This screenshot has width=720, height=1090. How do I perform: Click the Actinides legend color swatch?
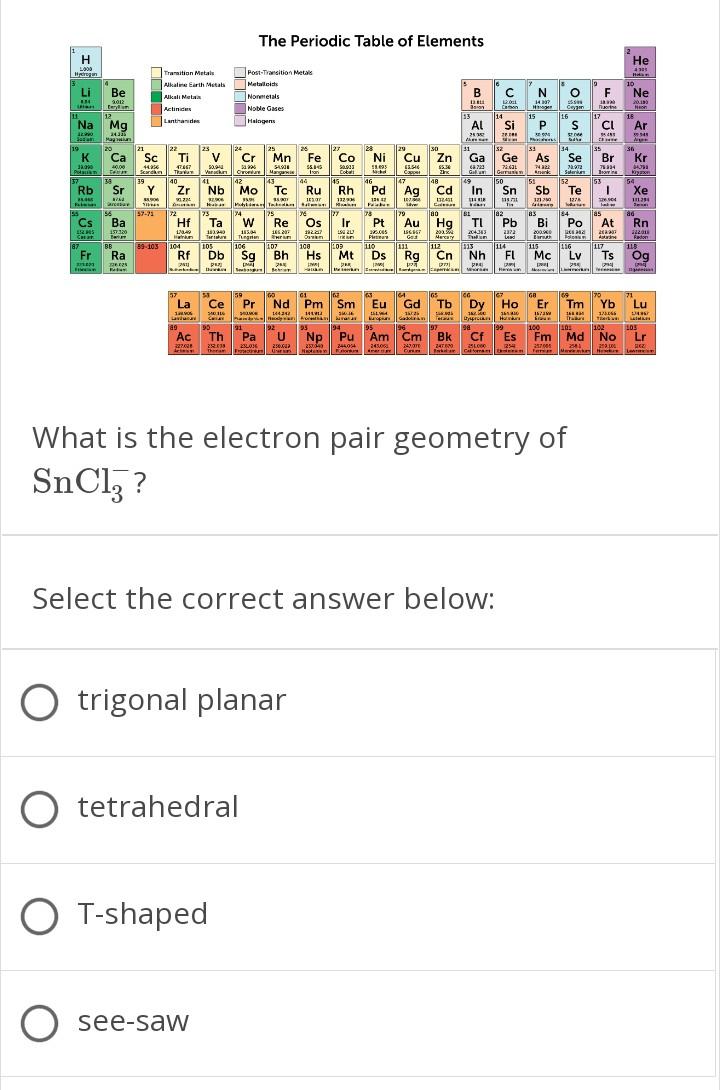[157, 108]
